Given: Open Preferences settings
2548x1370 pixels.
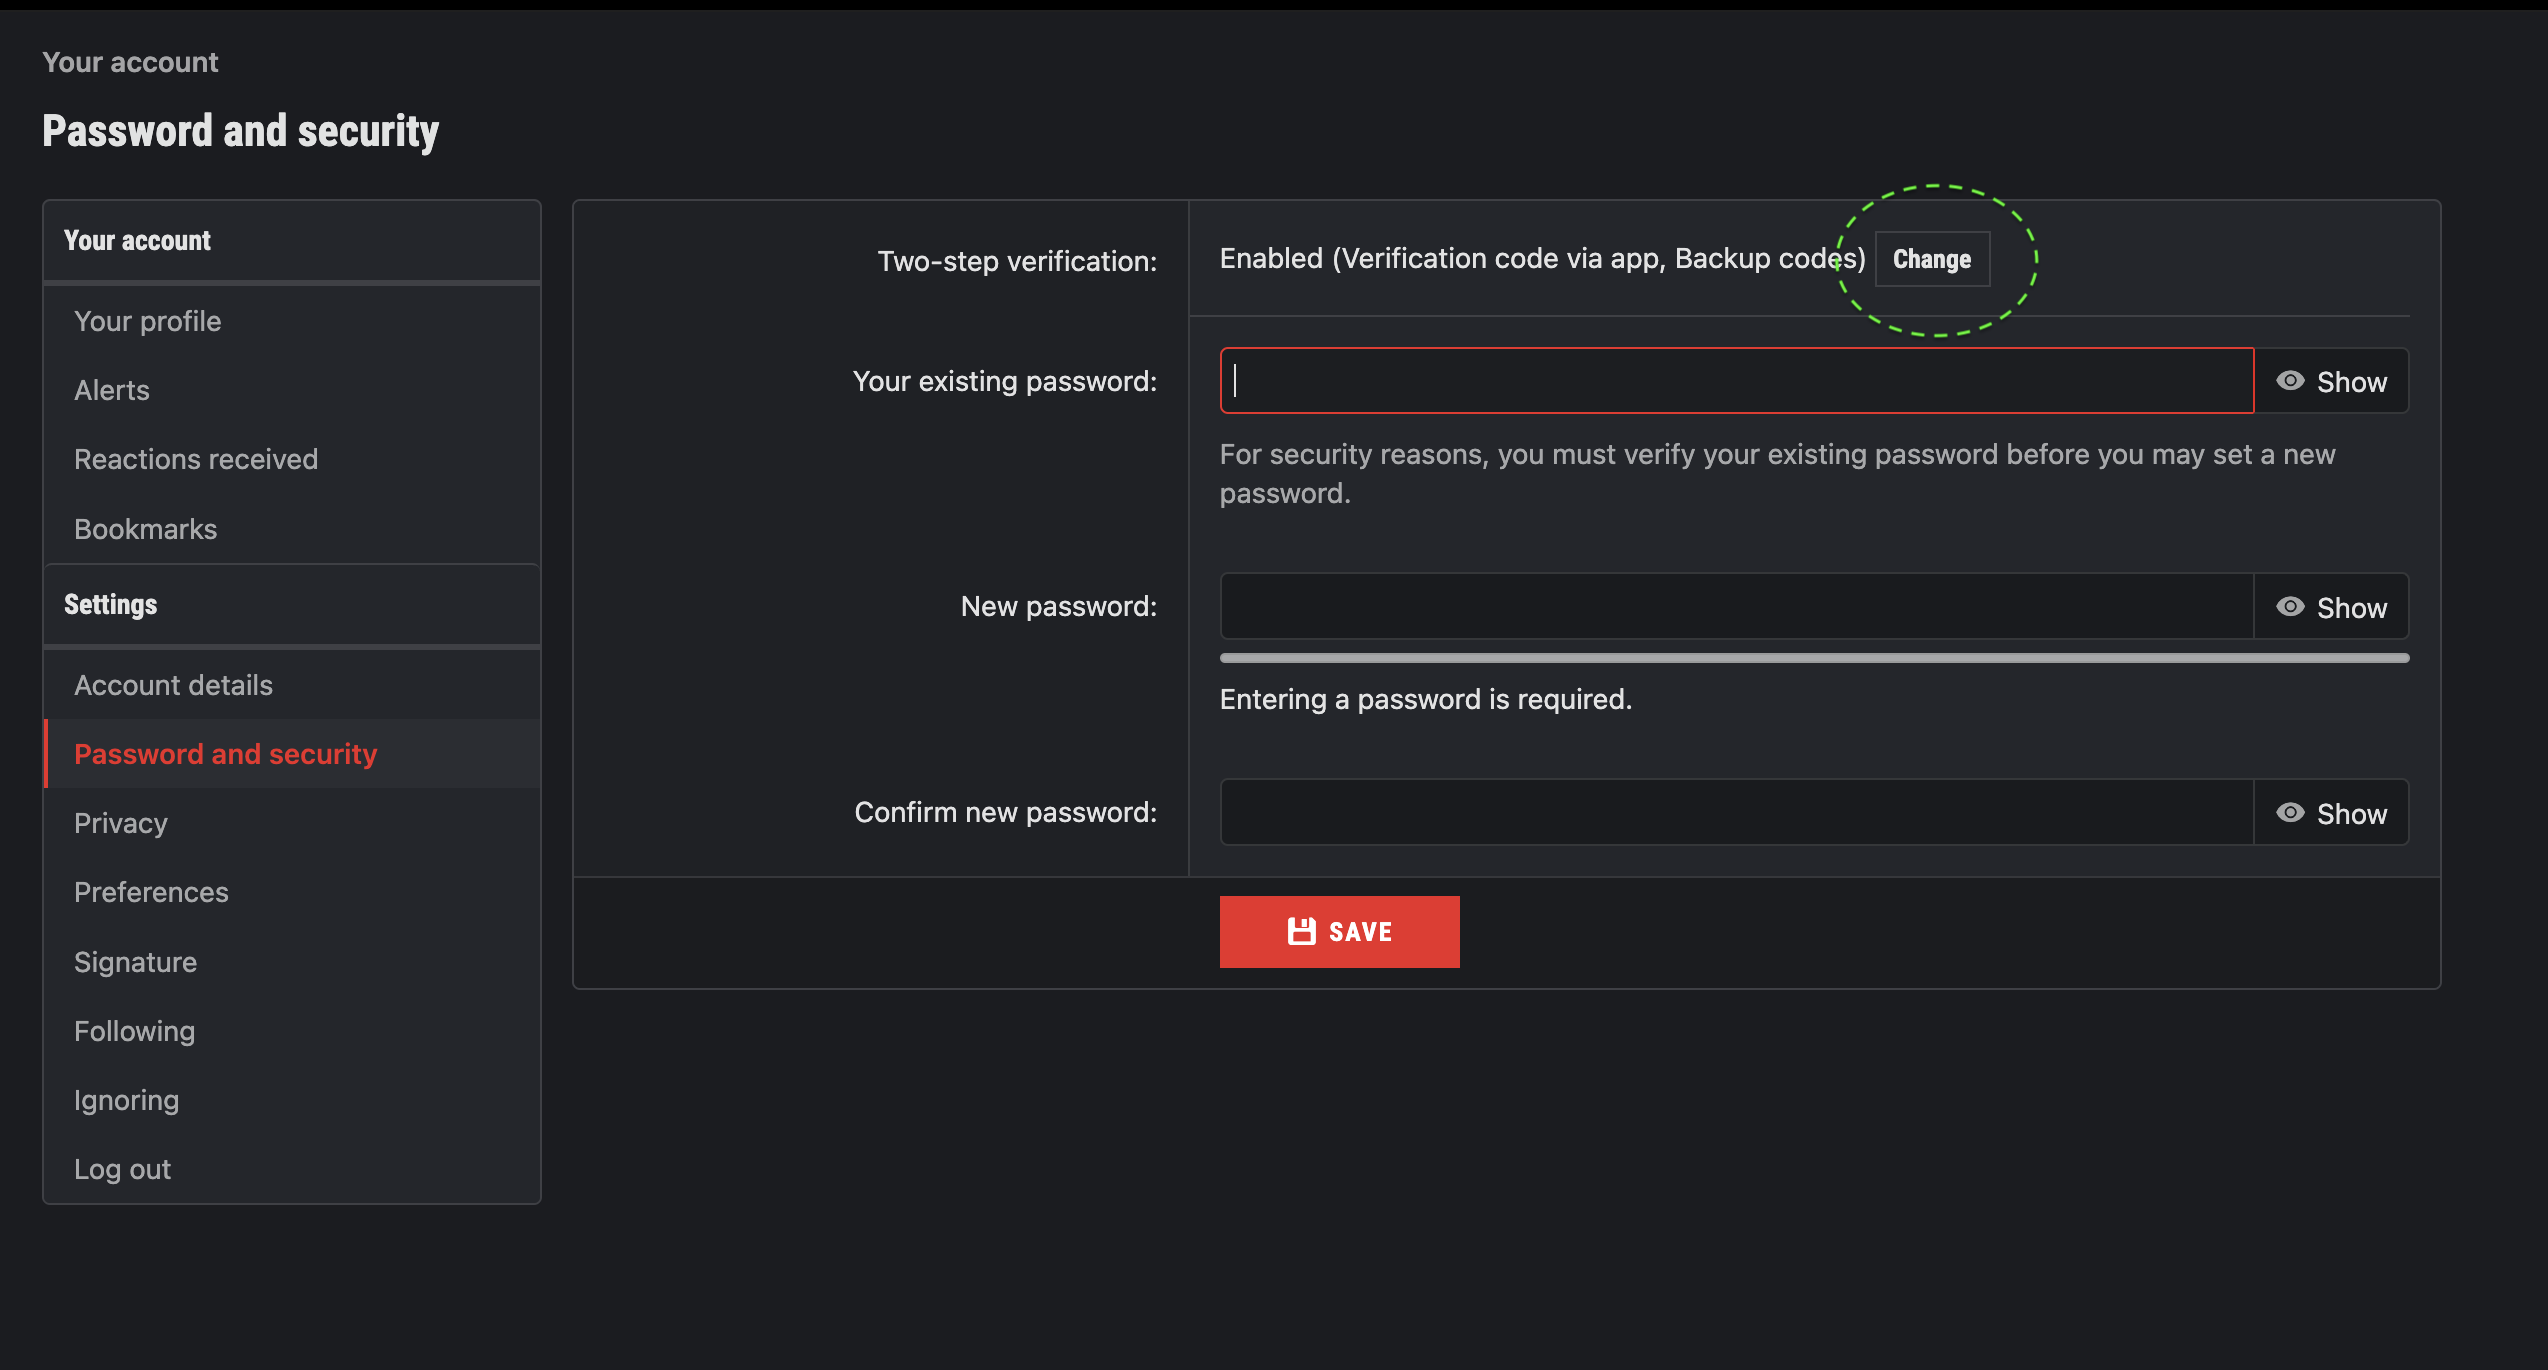Looking at the screenshot, I should 292,892.
